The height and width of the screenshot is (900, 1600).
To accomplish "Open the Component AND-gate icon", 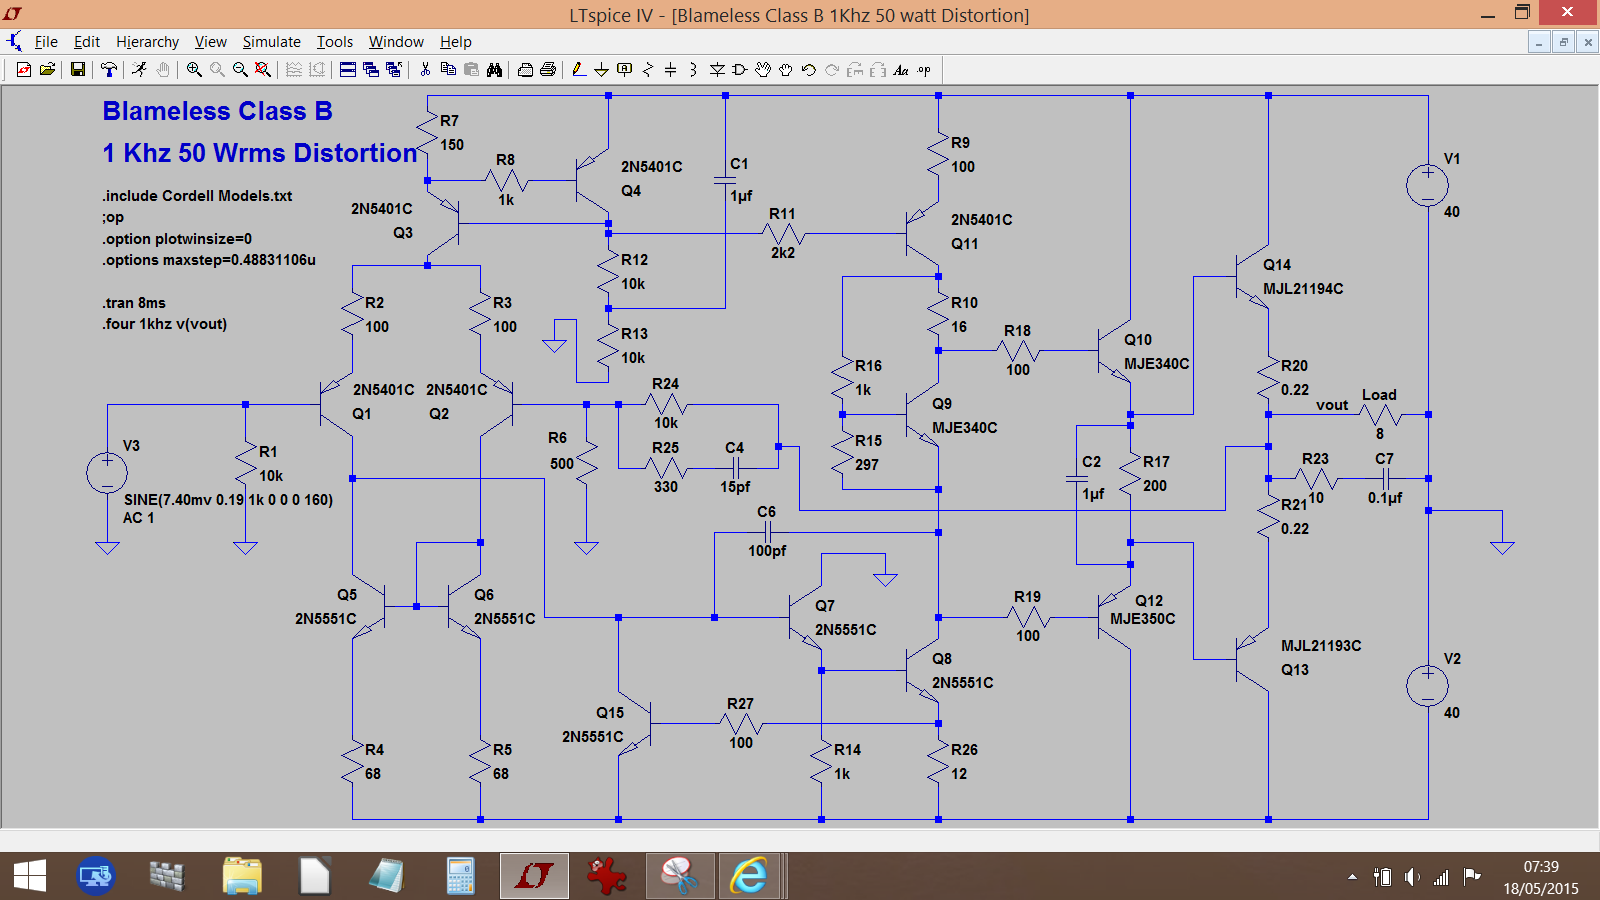I will pyautogui.click(x=740, y=70).
